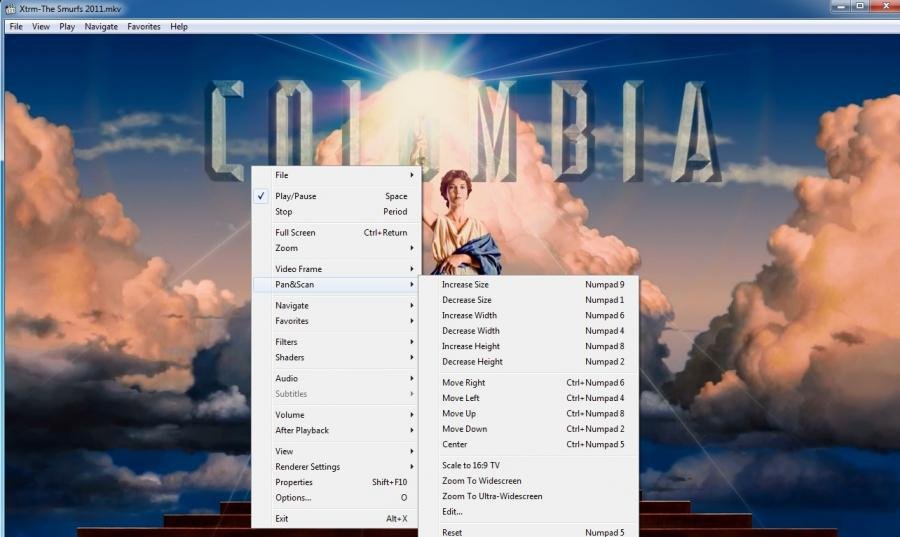Toggle checked Play/Pause context menu entry
900x537 pixels.
pos(337,196)
